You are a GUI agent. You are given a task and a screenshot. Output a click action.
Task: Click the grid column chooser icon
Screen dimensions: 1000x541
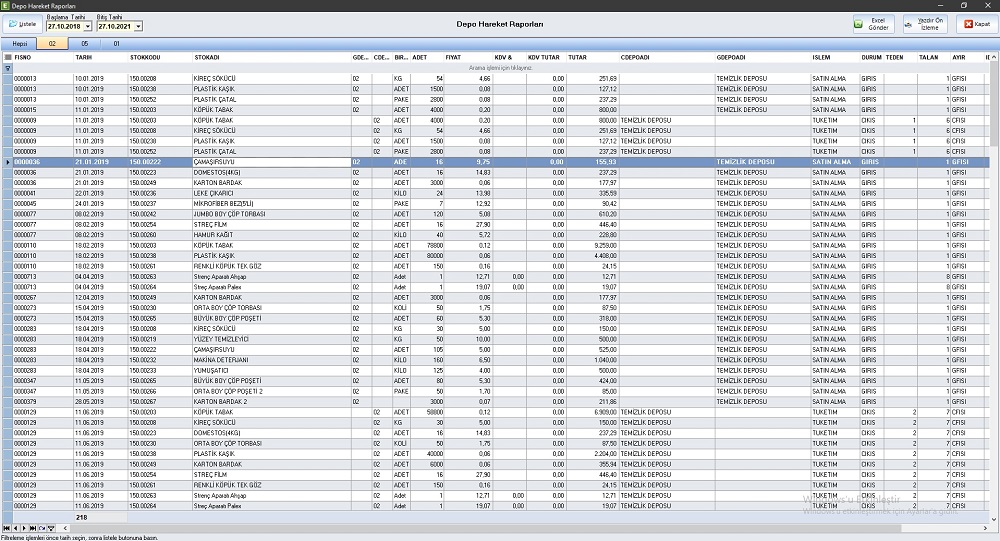point(8,57)
